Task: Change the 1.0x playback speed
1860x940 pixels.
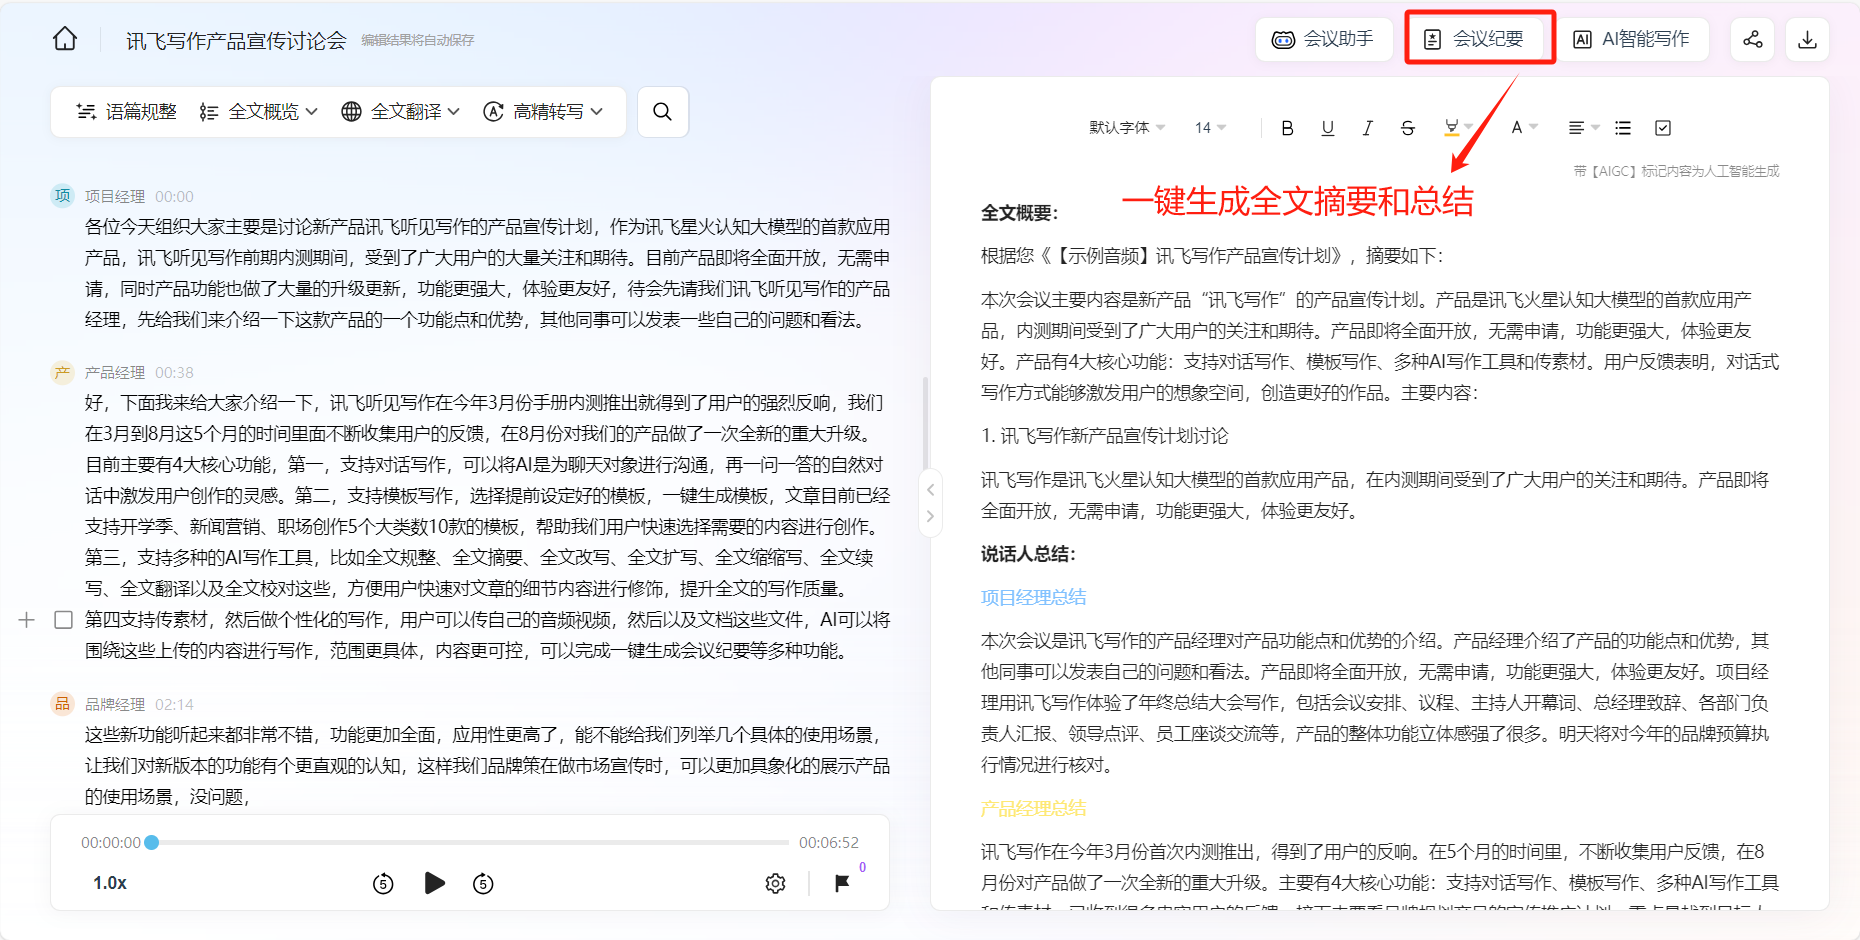Action: tap(110, 883)
